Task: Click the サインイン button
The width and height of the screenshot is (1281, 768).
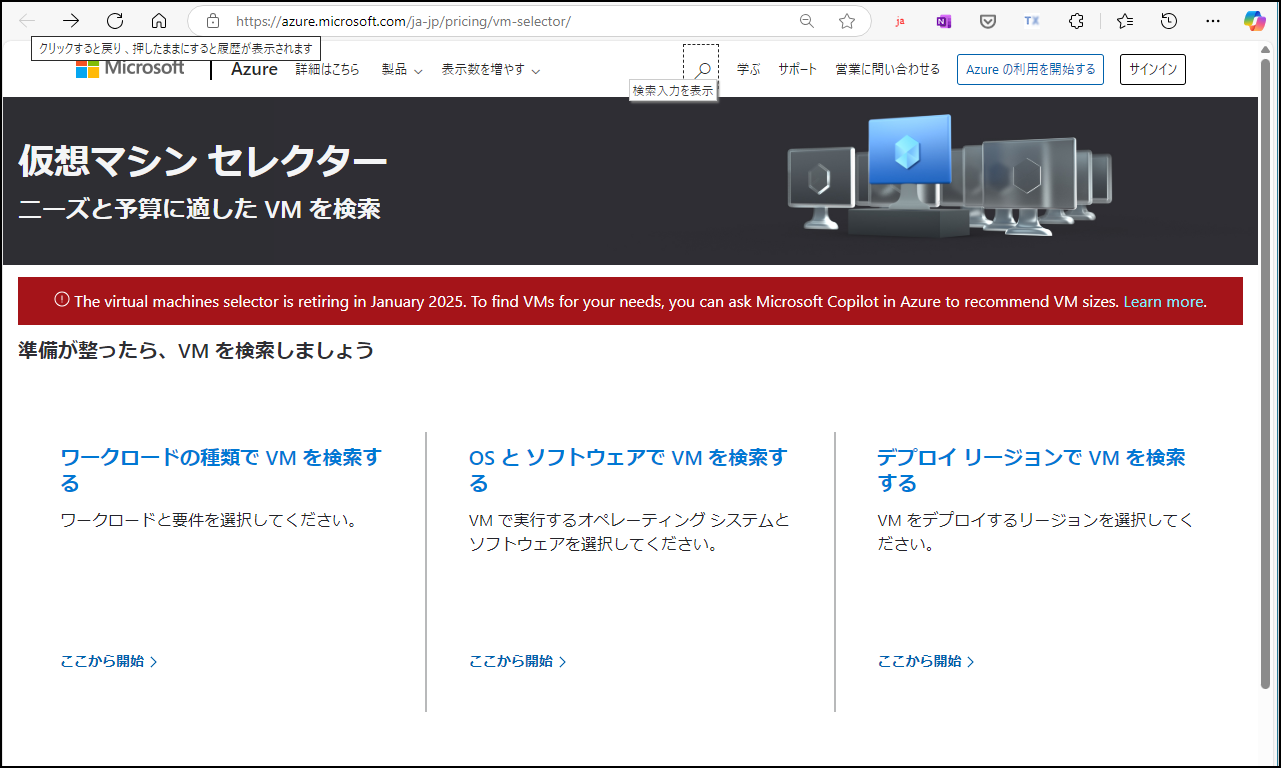Action: pos(1152,69)
